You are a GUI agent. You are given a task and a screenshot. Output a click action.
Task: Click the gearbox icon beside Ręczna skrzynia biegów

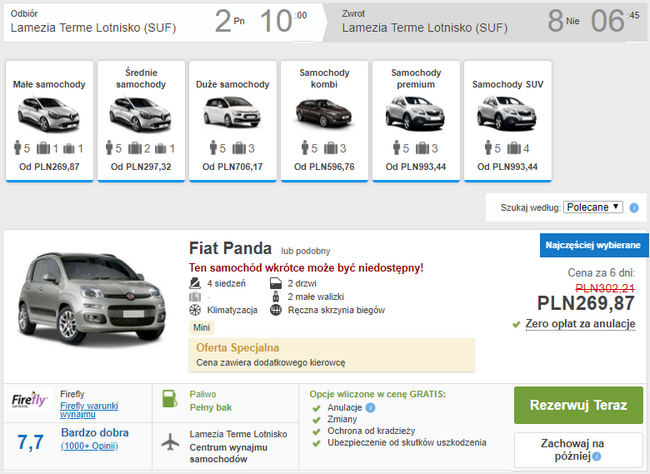[x=276, y=310]
